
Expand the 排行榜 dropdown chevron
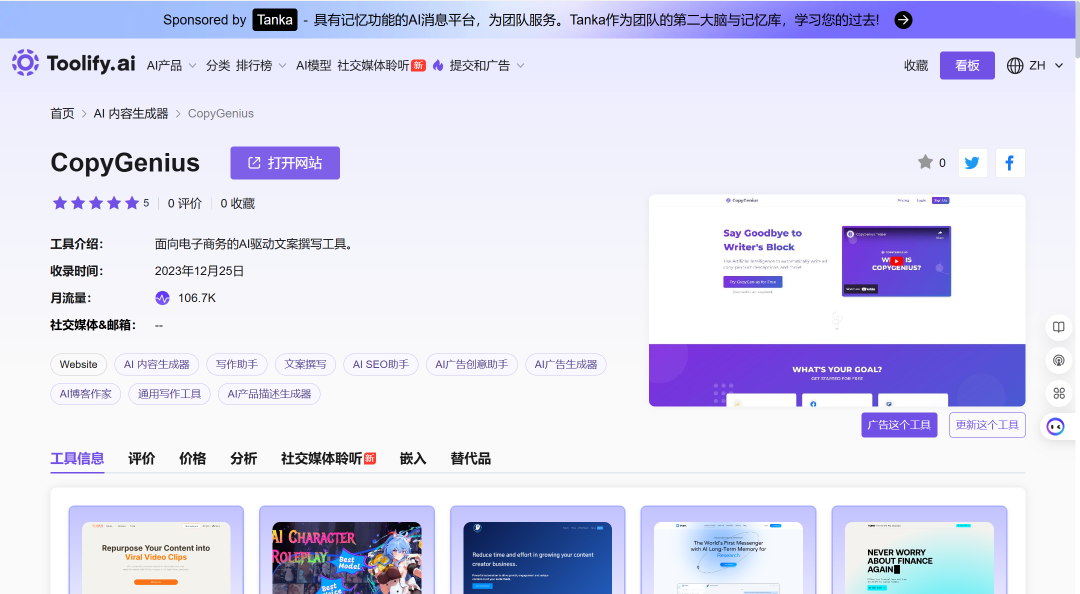282,65
